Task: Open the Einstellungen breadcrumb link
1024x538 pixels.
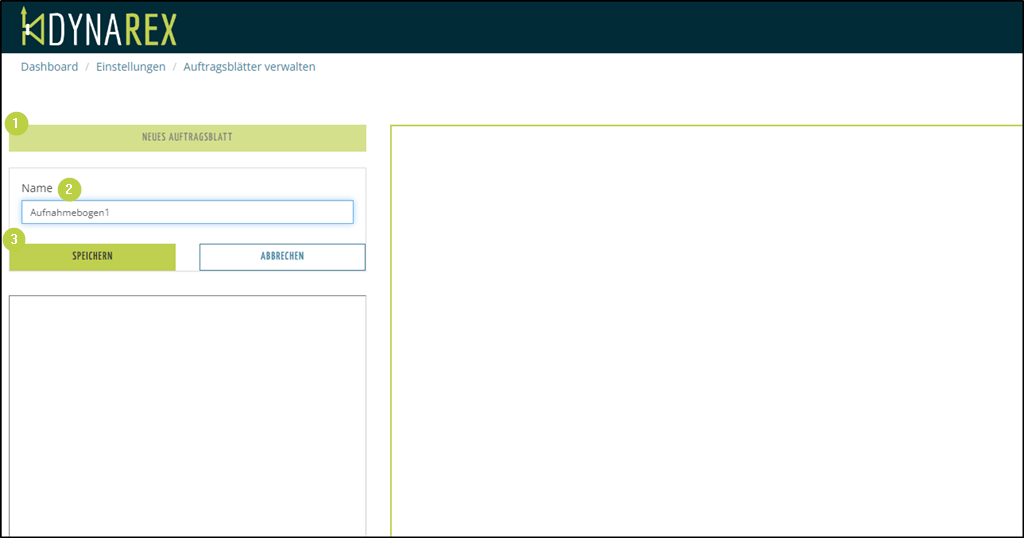Action: [131, 67]
